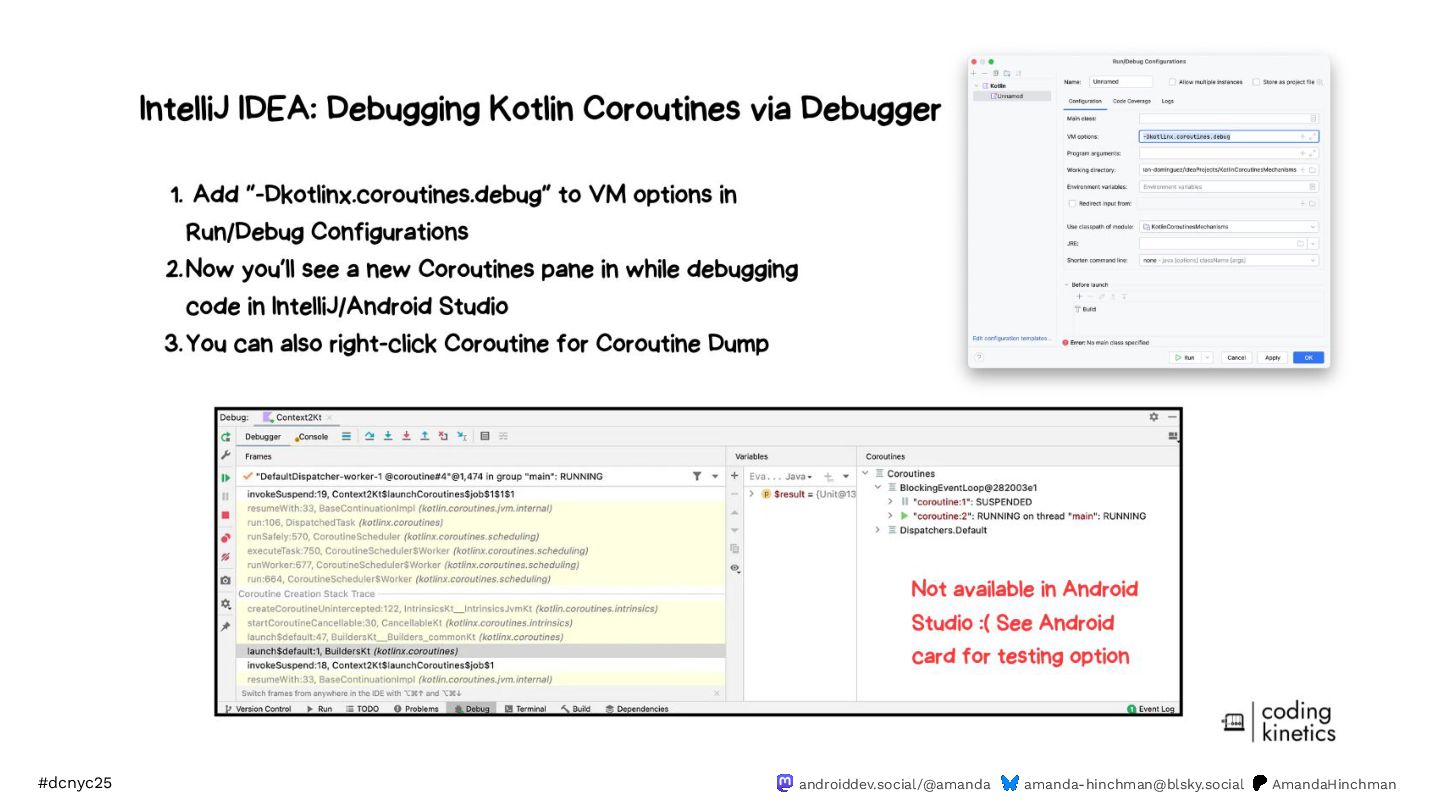This screenshot has width=1440, height=810.
Task: Open the Java language dropdown in Variables
Action: tap(799, 477)
